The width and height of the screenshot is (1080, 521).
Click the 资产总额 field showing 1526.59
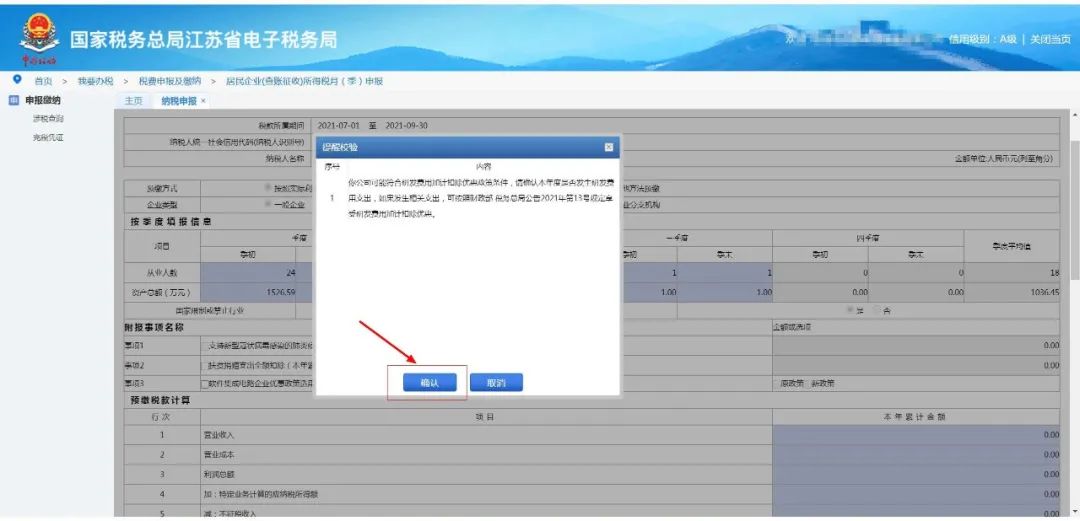(248, 292)
